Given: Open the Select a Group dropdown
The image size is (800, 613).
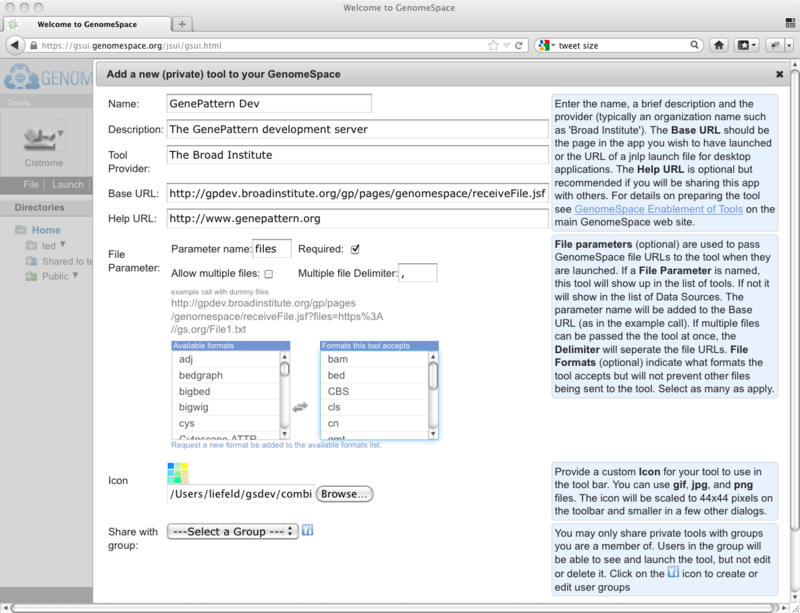Looking at the screenshot, I should point(233,531).
